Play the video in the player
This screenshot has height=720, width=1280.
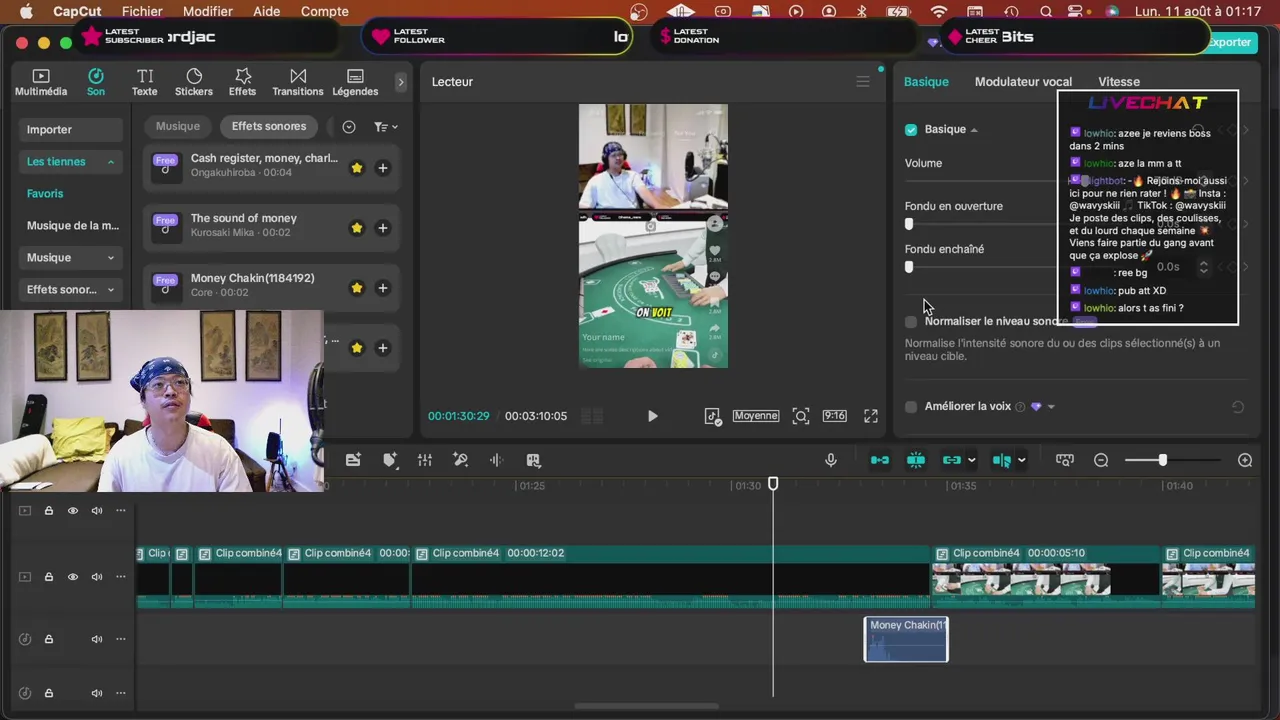(652, 416)
